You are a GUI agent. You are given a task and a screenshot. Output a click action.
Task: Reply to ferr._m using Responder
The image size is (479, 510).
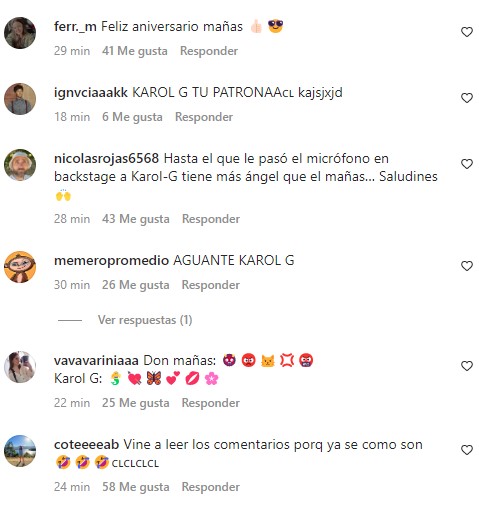(x=209, y=51)
